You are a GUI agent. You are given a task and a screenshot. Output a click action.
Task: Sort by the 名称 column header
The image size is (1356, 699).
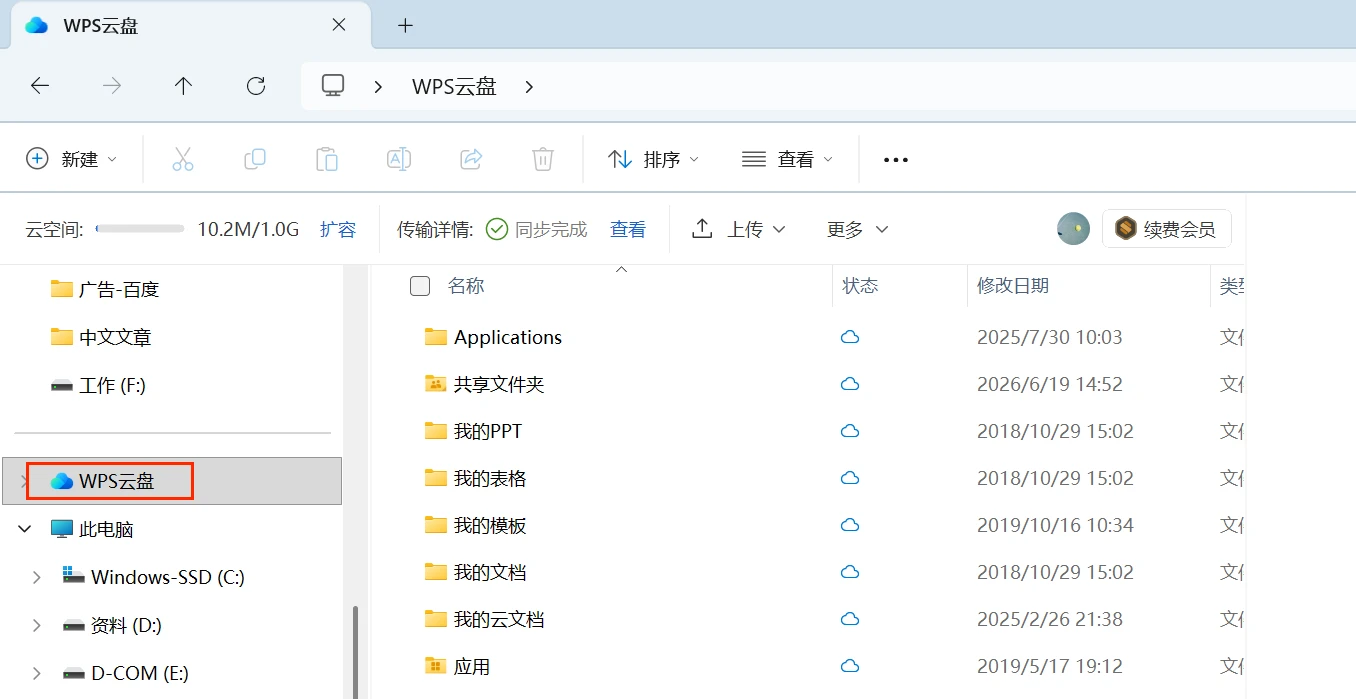[x=466, y=286]
